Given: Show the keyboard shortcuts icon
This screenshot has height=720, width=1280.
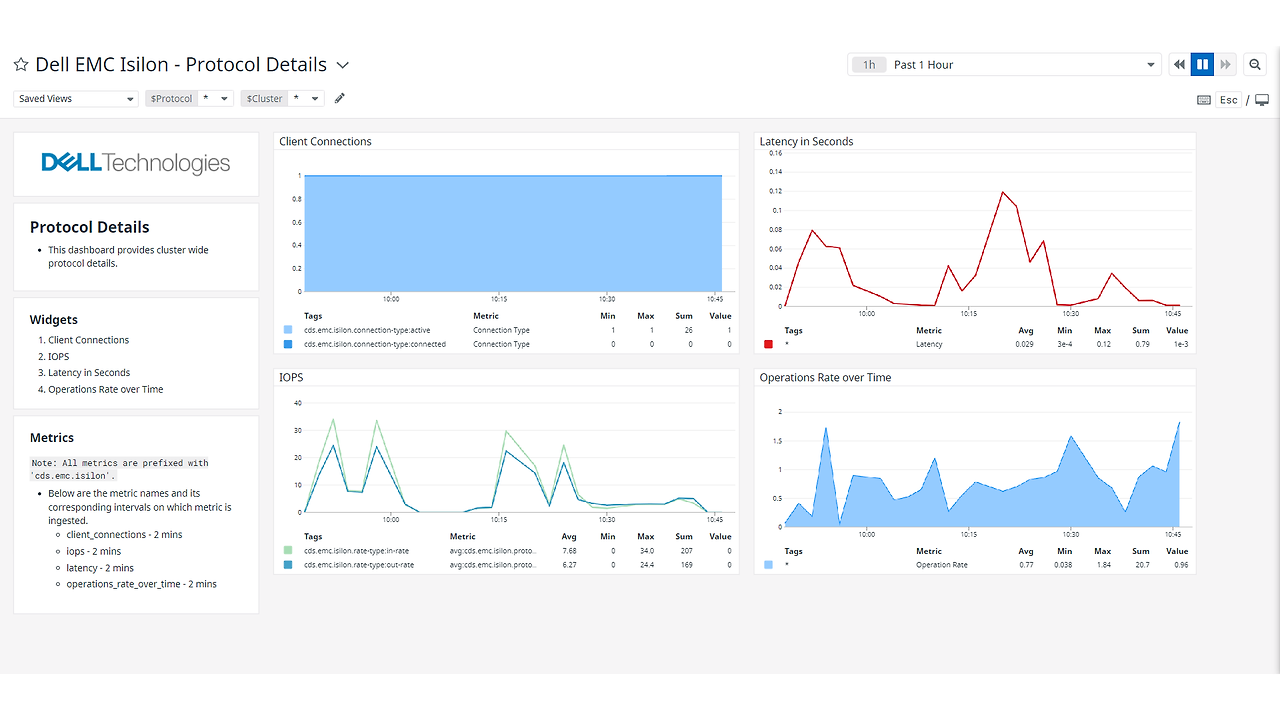Looking at the screenshot, I should pos(1204,100).
